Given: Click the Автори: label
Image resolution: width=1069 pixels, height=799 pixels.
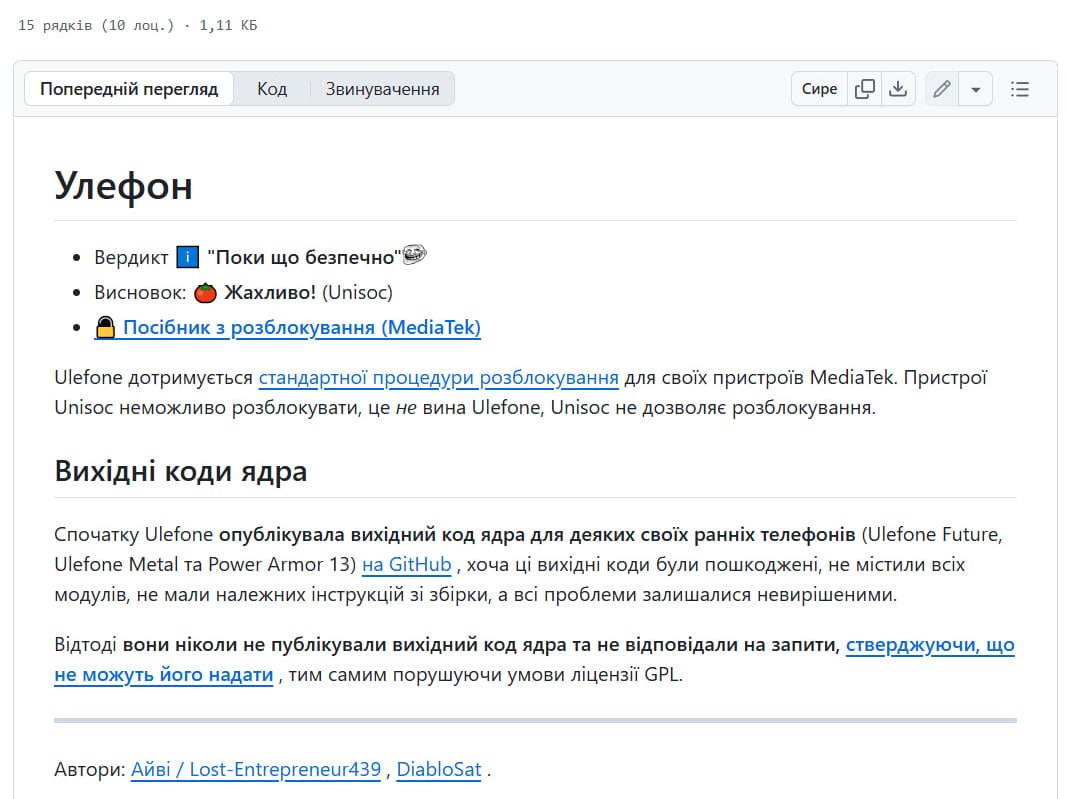Looking at the screenshot, I should pyautogui.click(x=90, y=770).
